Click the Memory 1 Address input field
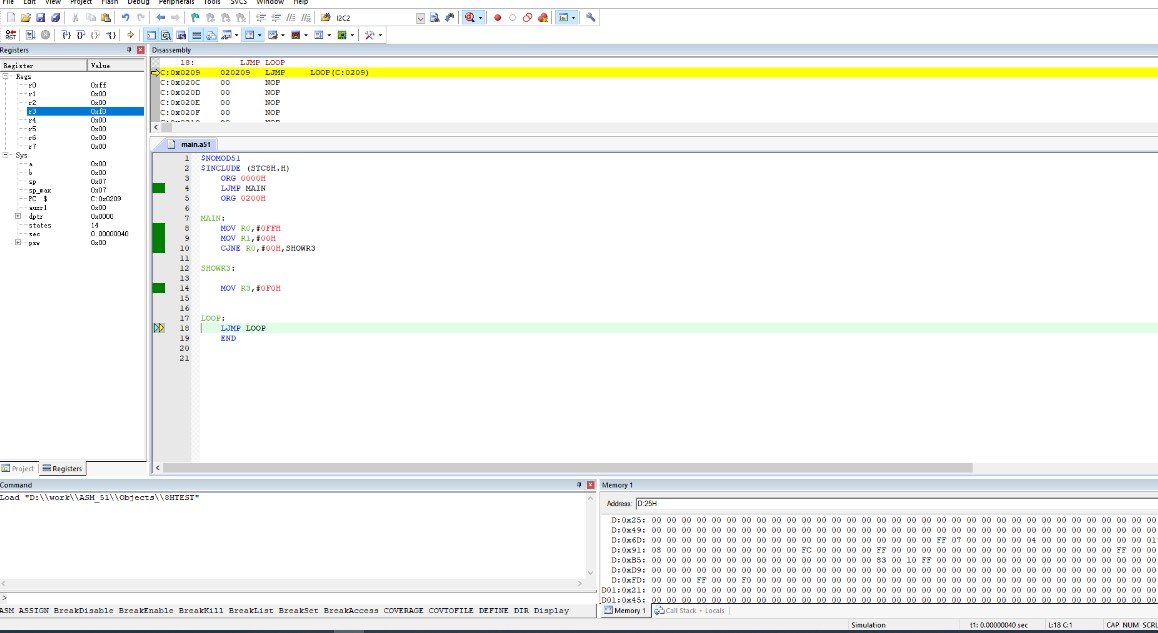Image resolution: width=1158 pixels, height=633 pixels. point(896,503)
